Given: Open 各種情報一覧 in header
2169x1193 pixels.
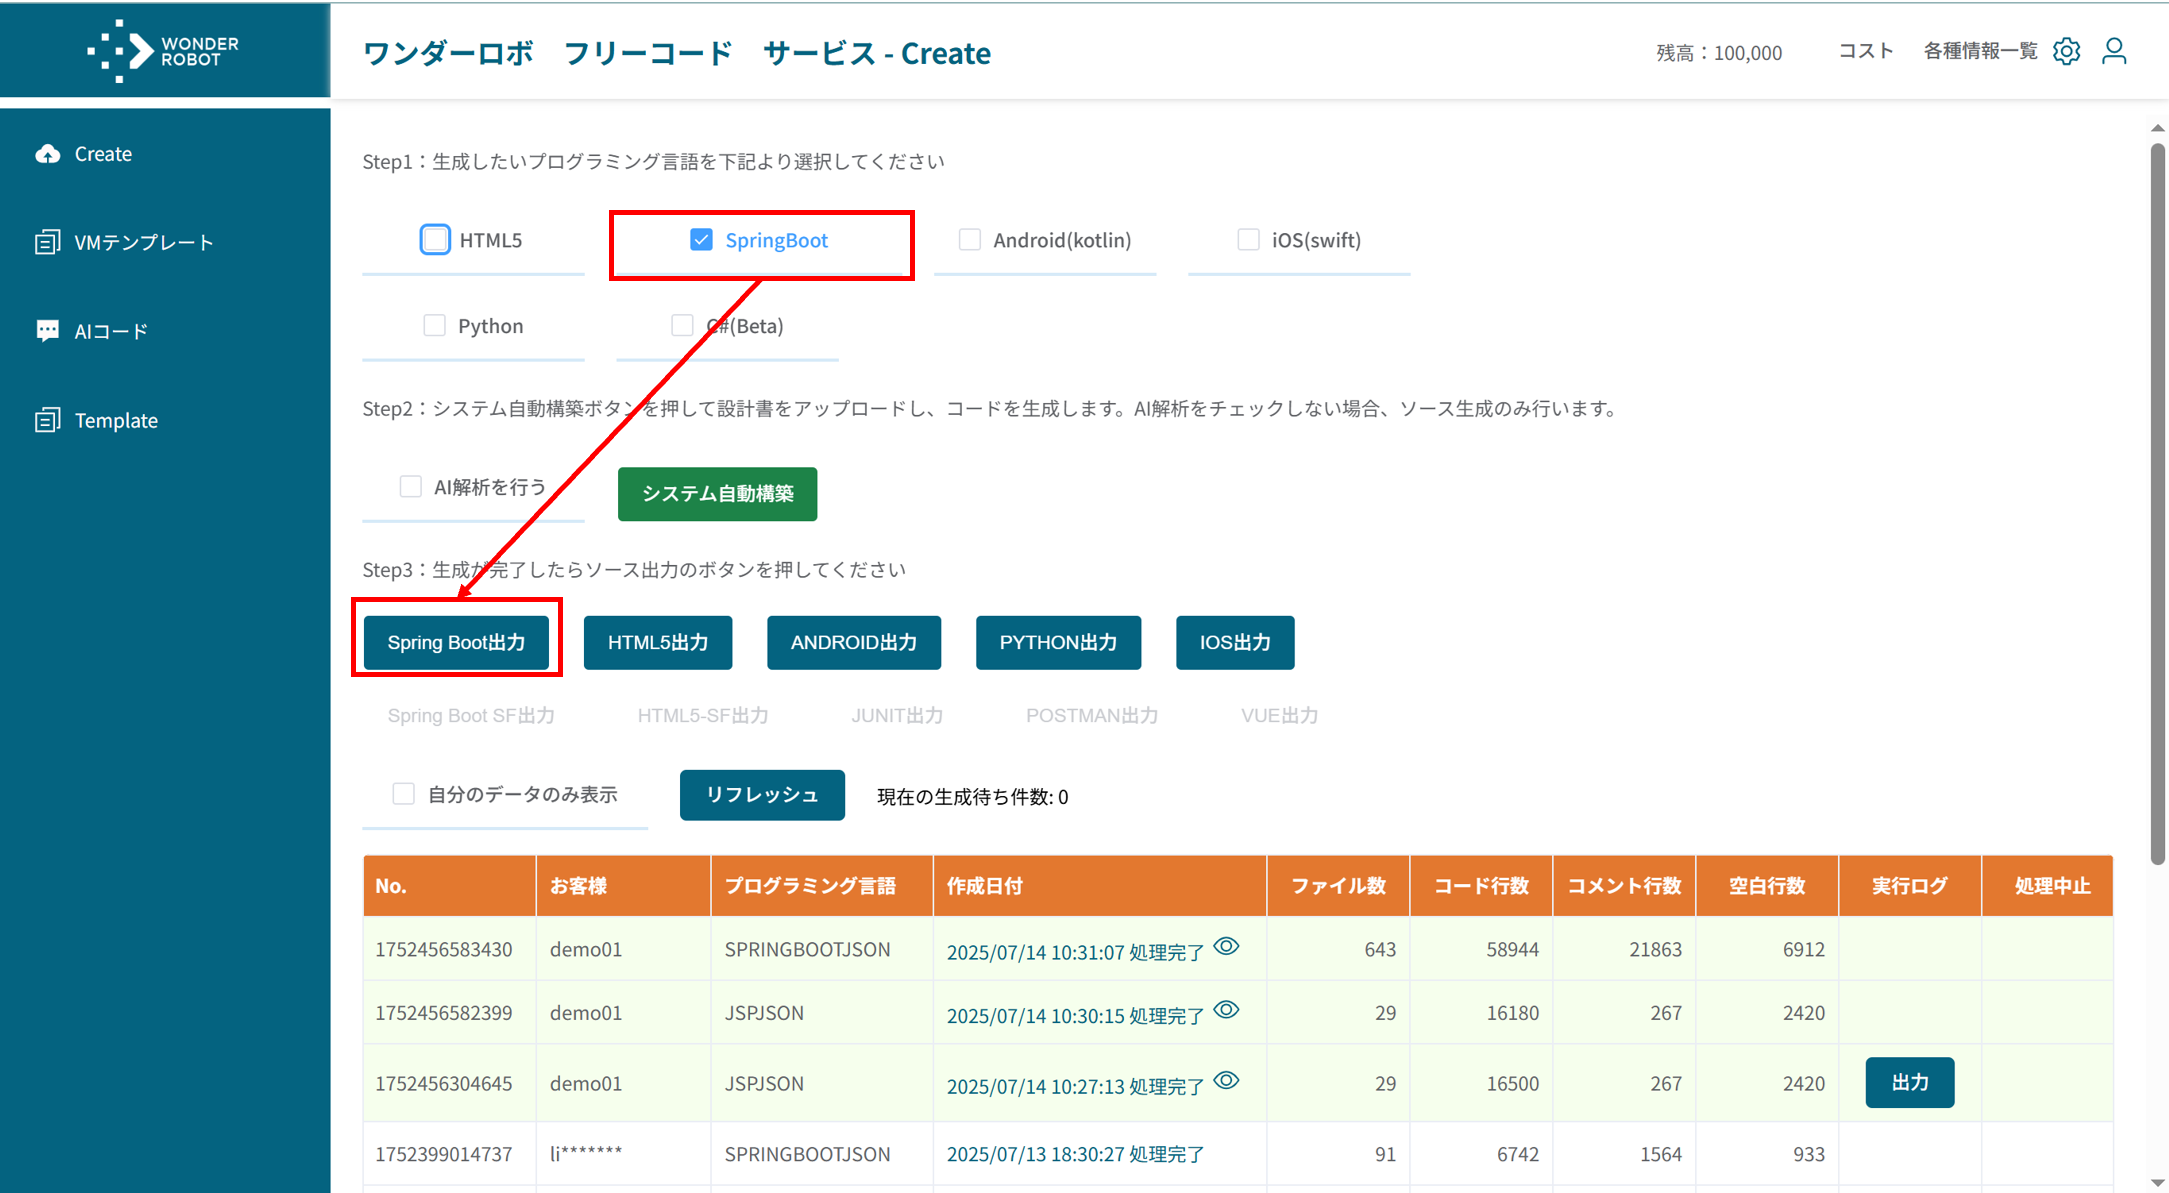Looking at the screenshot, I should pos(1980,51).
